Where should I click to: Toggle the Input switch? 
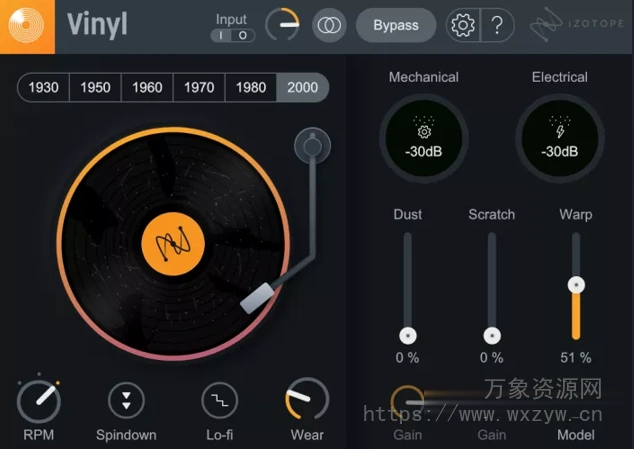click(x=232, y=35)
